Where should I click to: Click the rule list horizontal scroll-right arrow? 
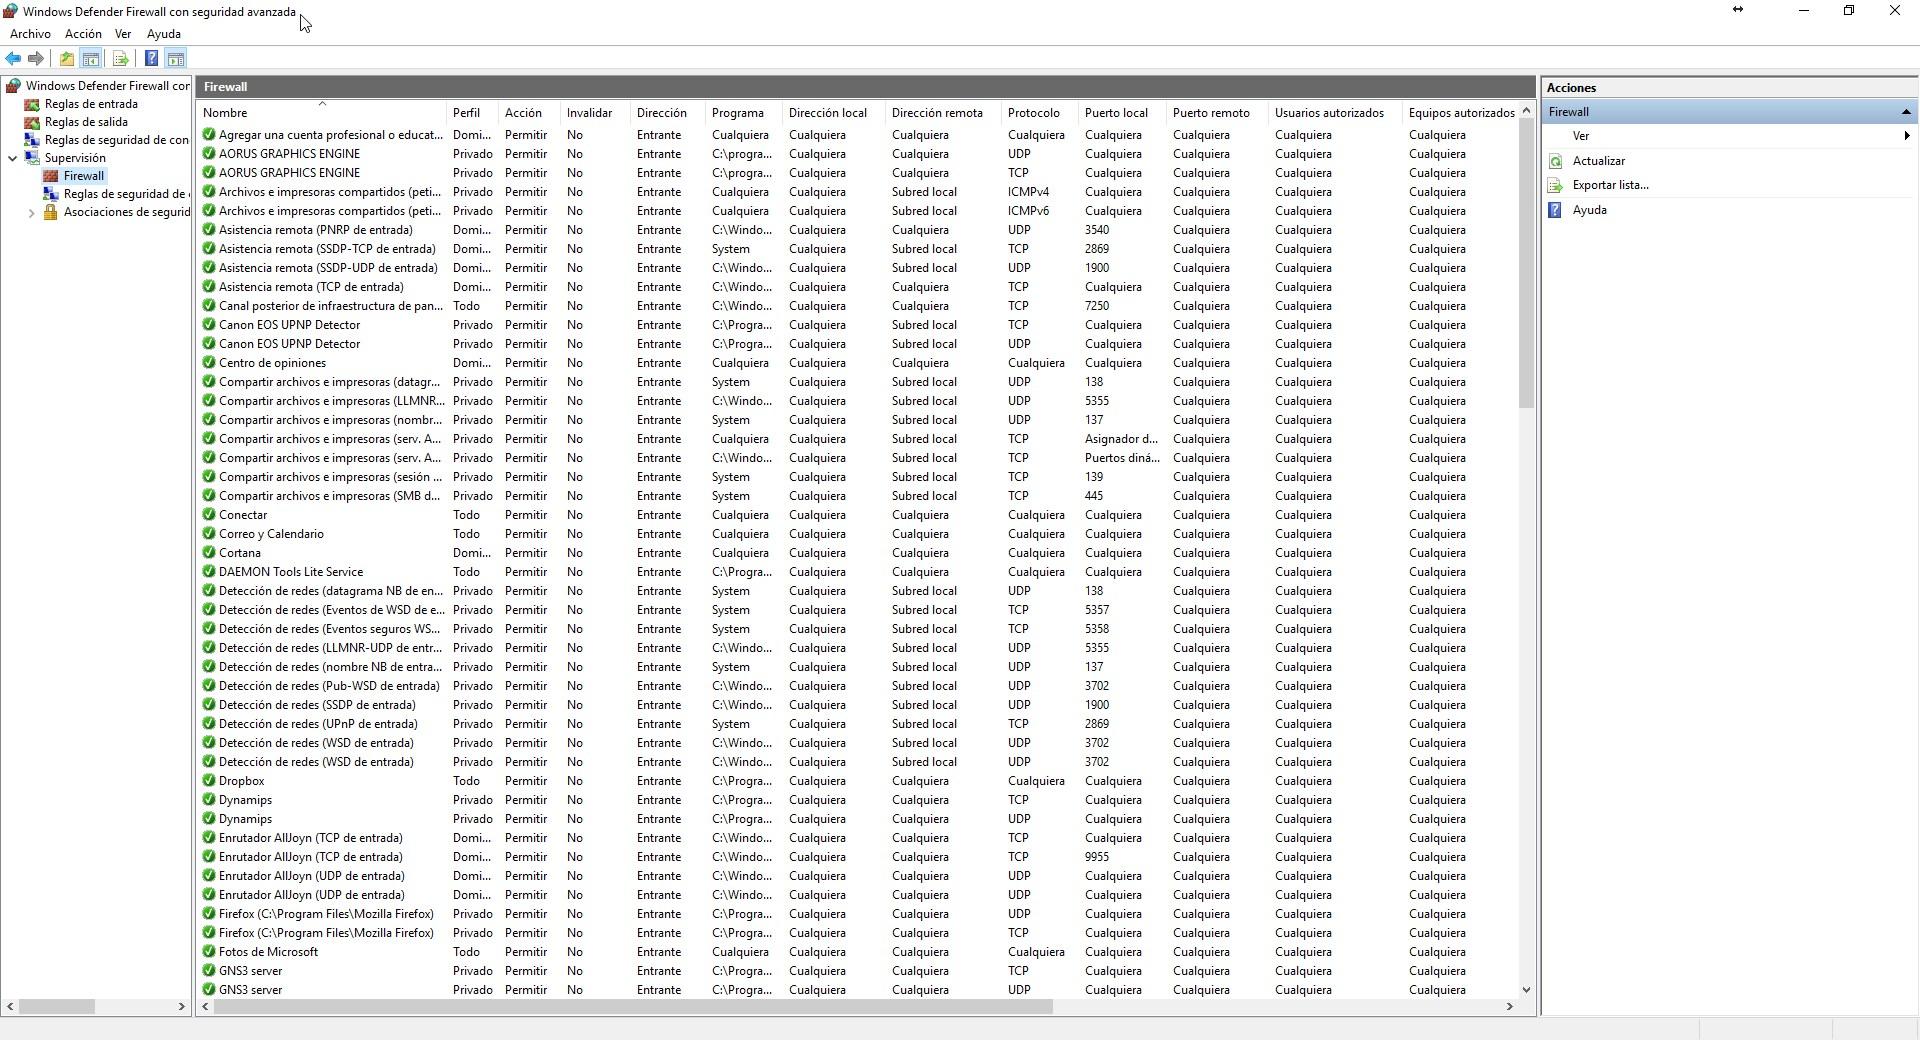[1509, 1007]
